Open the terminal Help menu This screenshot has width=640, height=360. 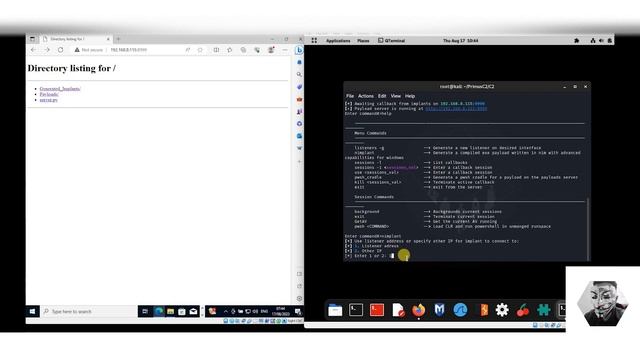click(x=410, y=96)
